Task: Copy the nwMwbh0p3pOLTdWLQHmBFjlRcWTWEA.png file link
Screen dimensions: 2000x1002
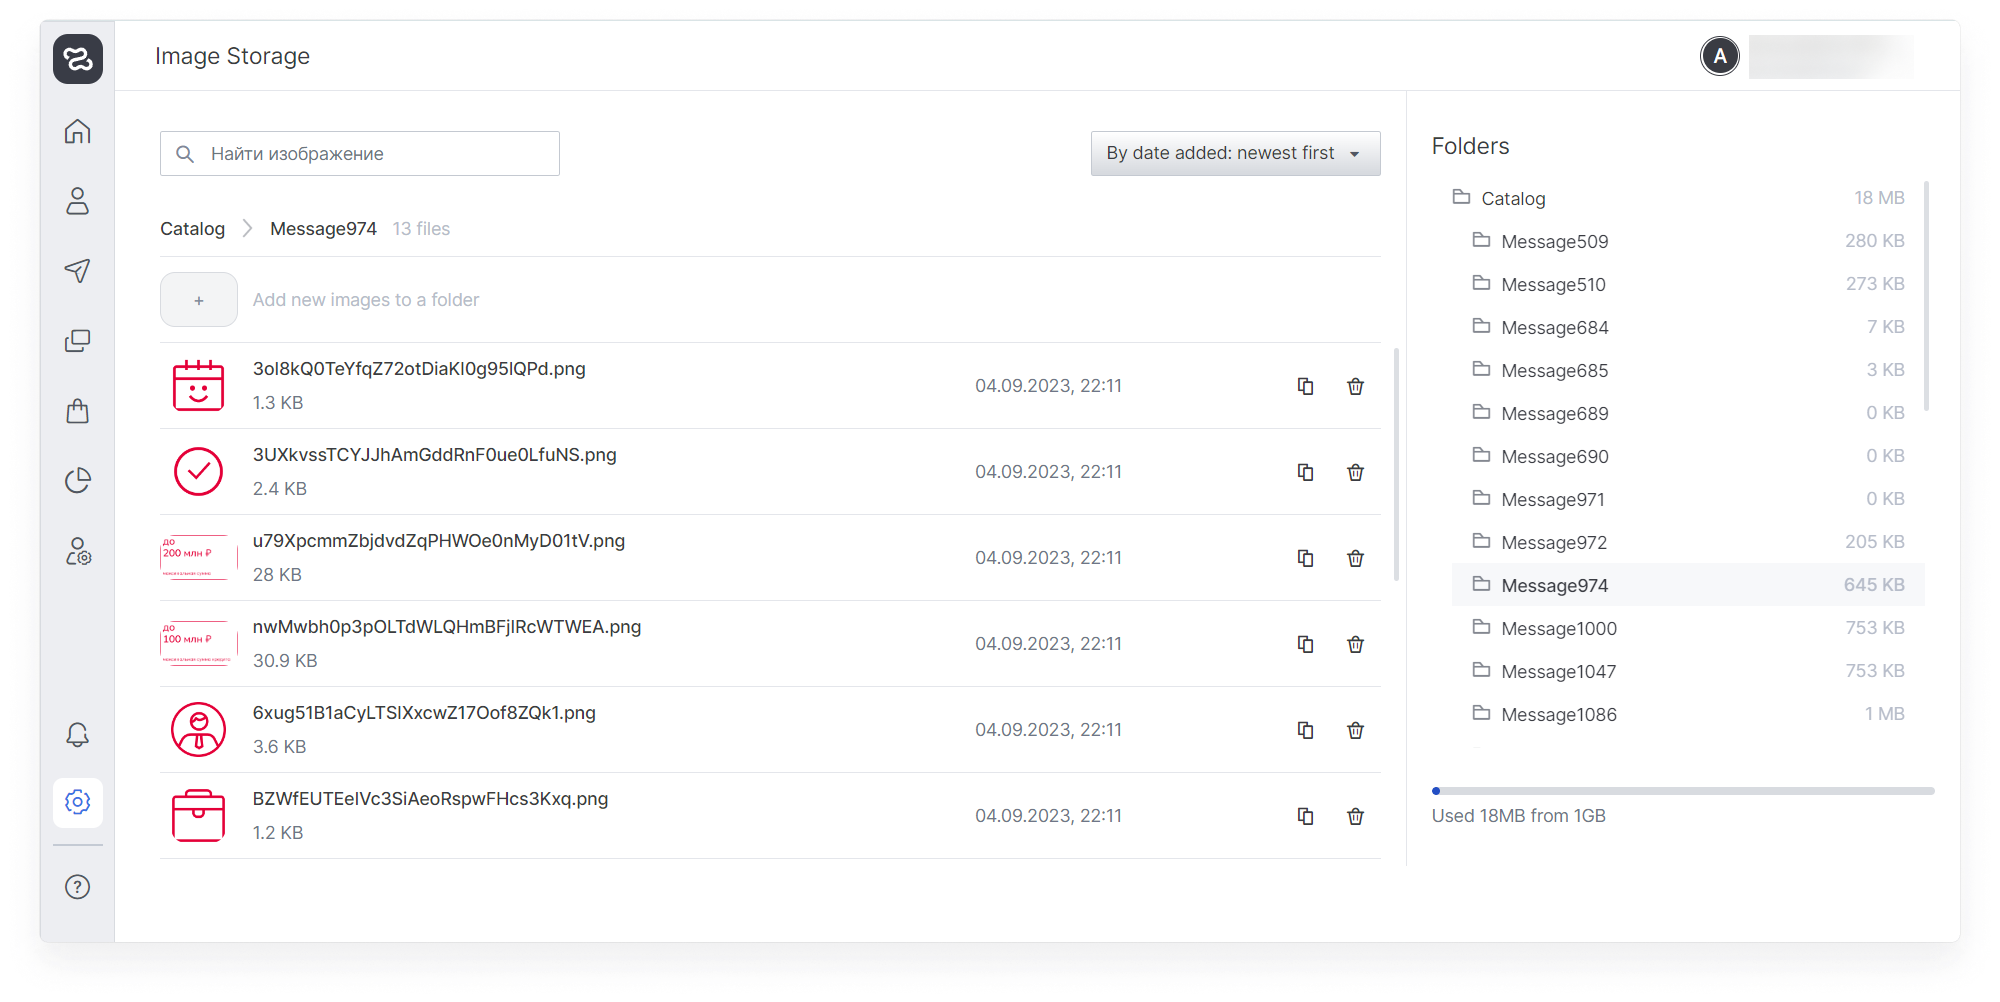Action: 1305,644
